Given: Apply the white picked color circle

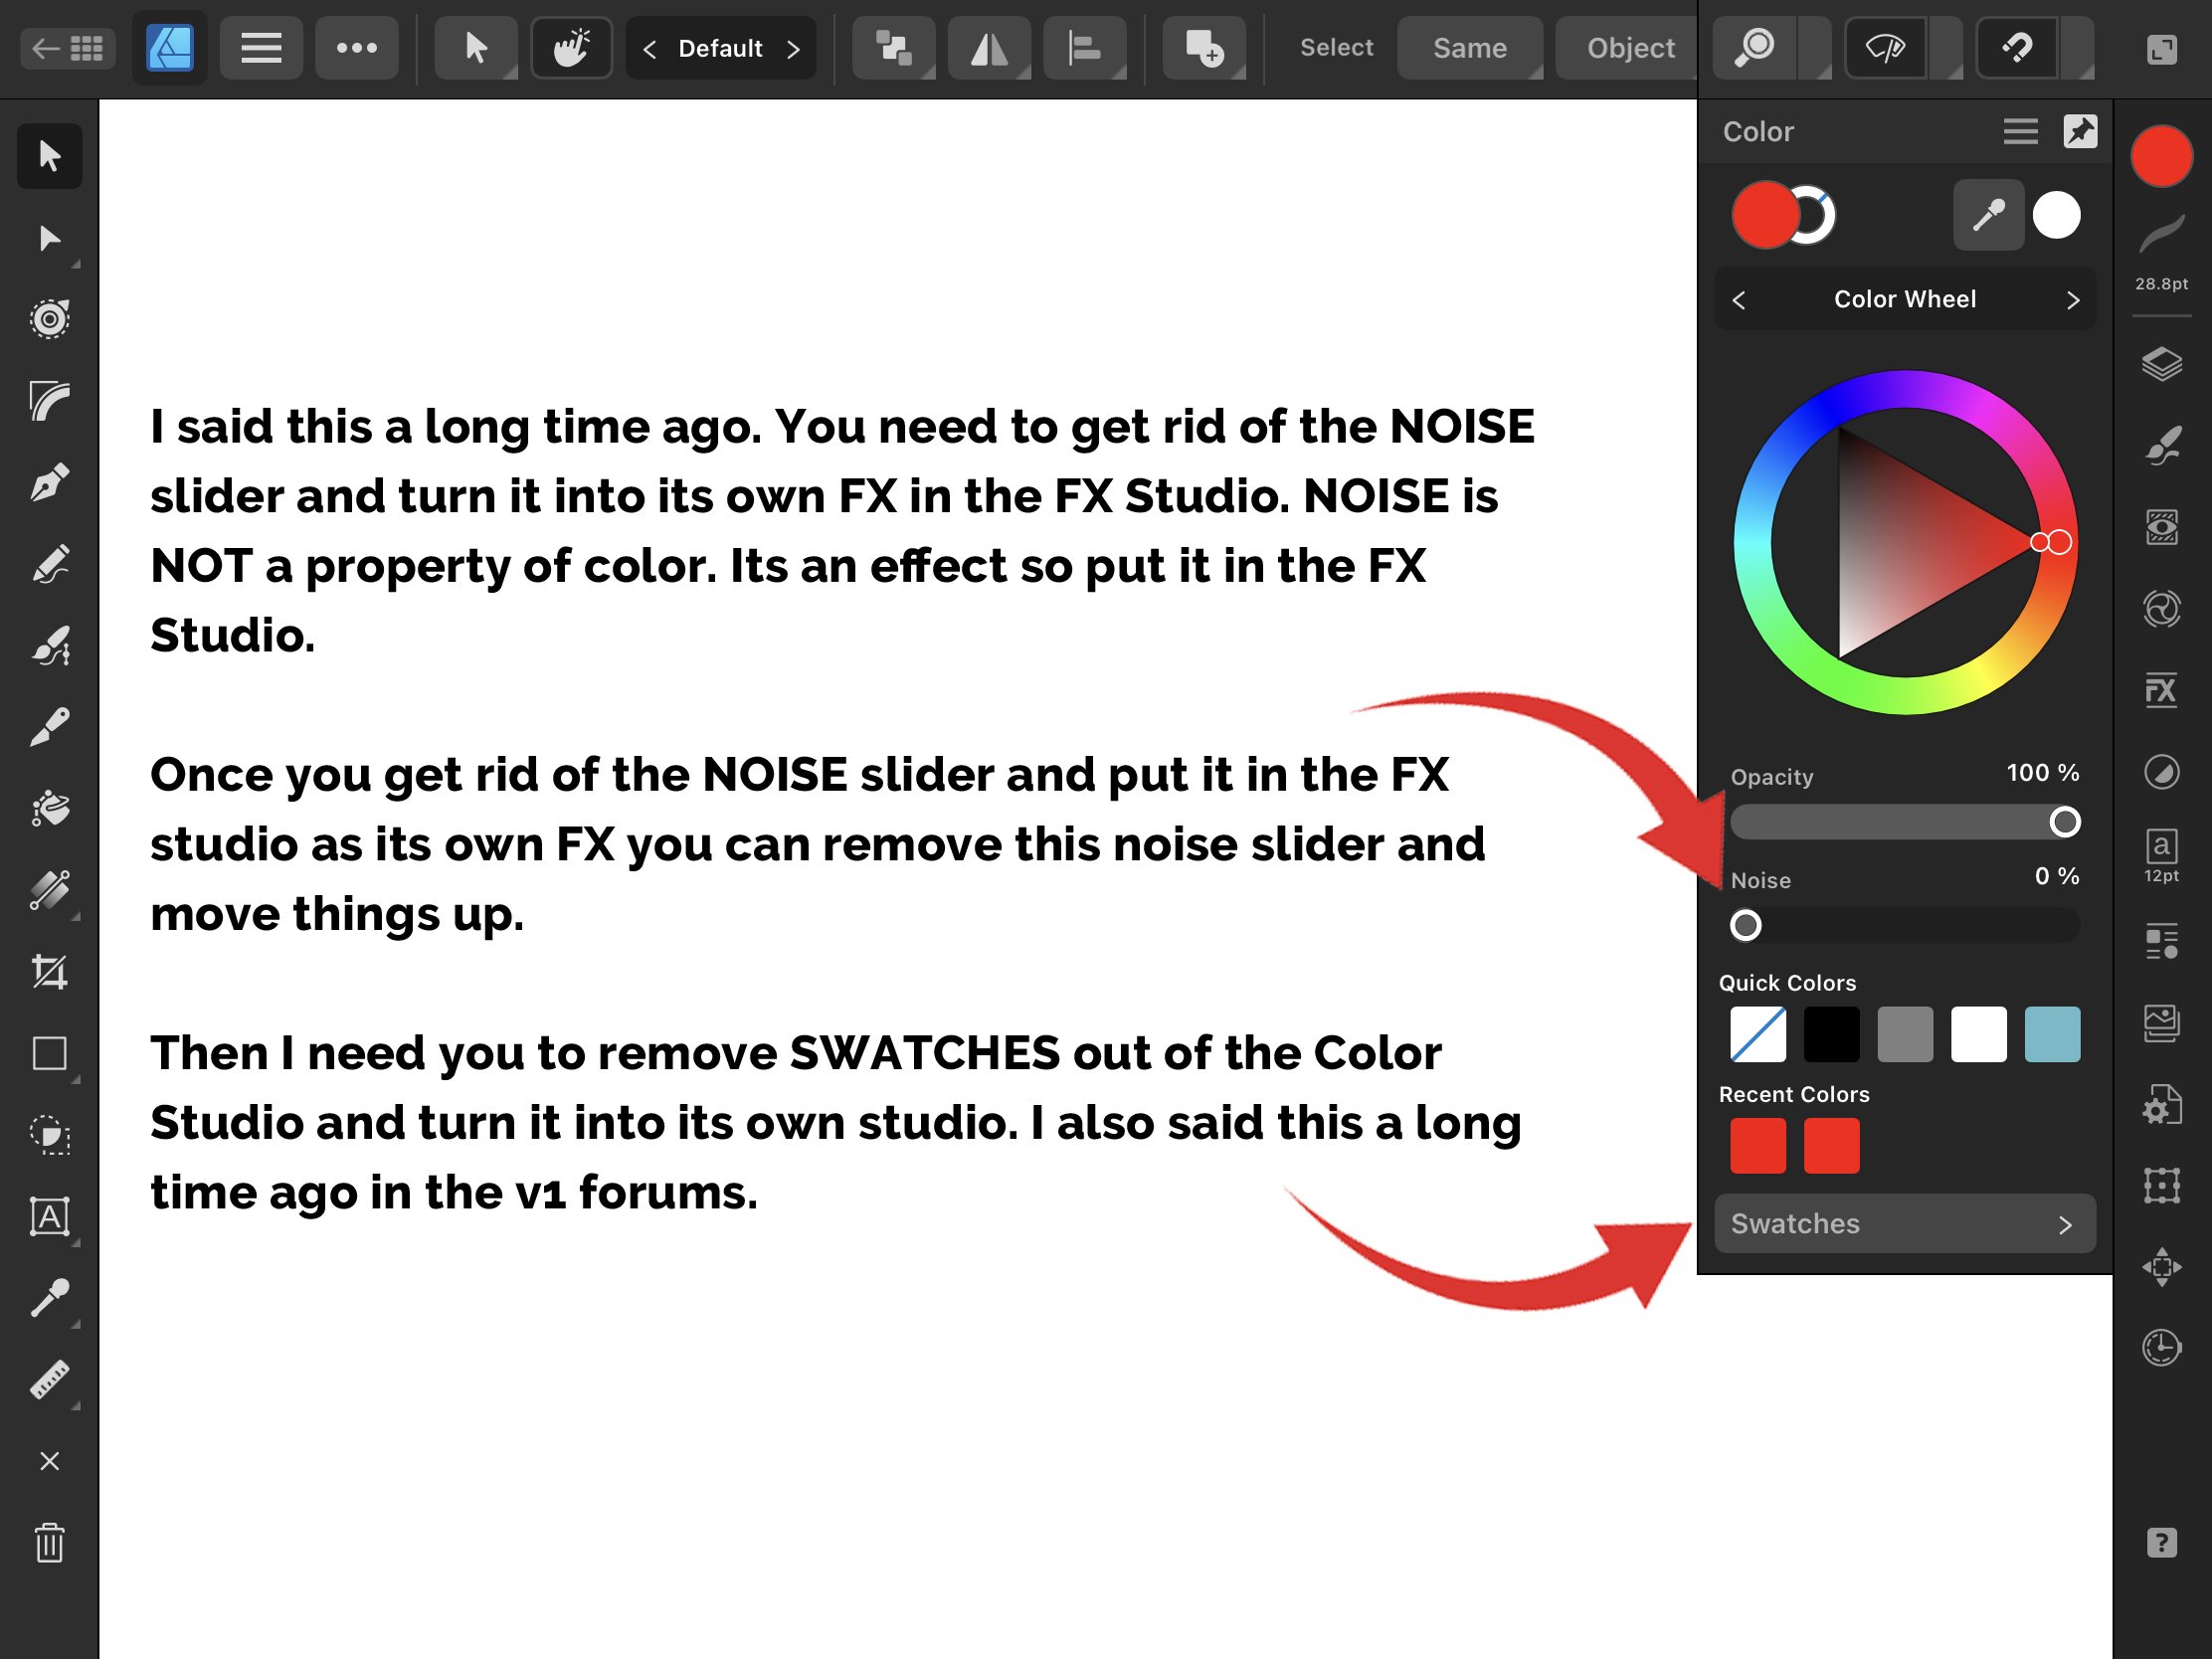Looking at the screenshot, I should coord(2057,214).
